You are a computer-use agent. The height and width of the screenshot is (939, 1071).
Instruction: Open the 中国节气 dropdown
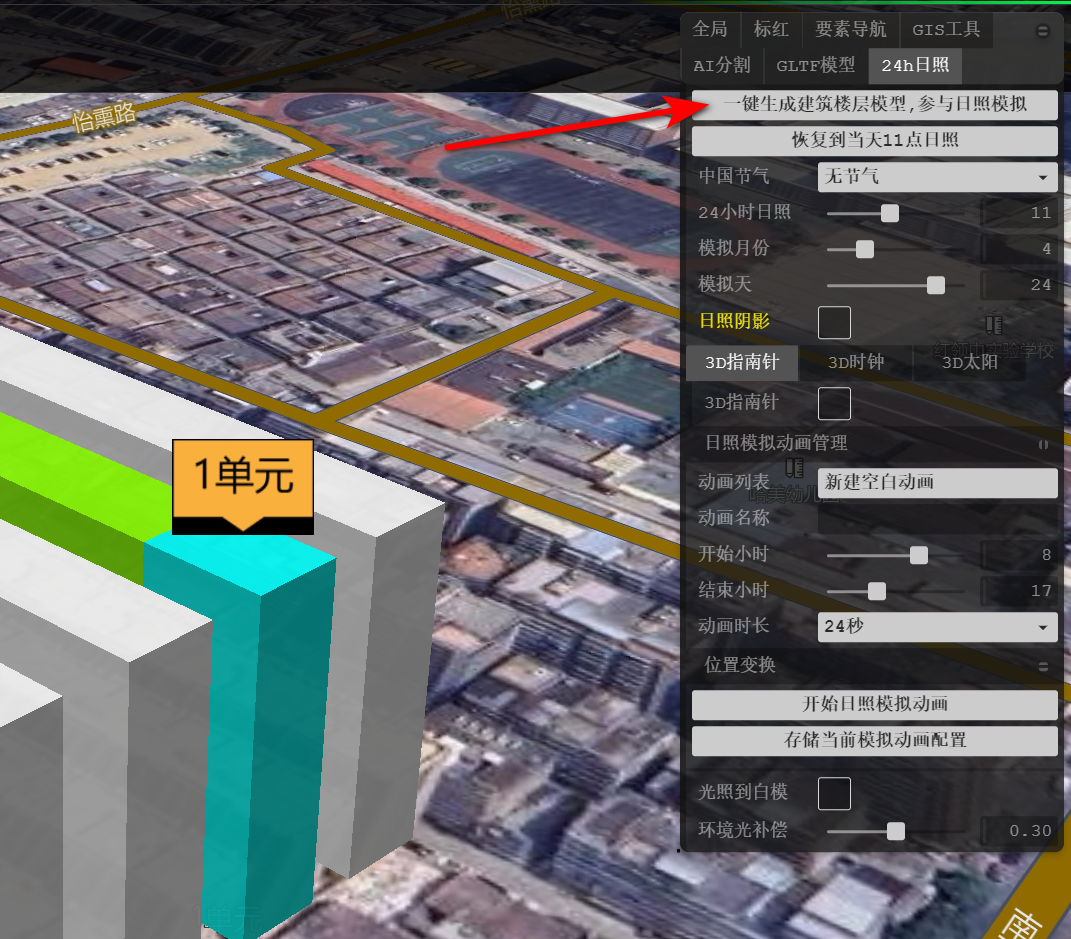click(x=937, y=177)
